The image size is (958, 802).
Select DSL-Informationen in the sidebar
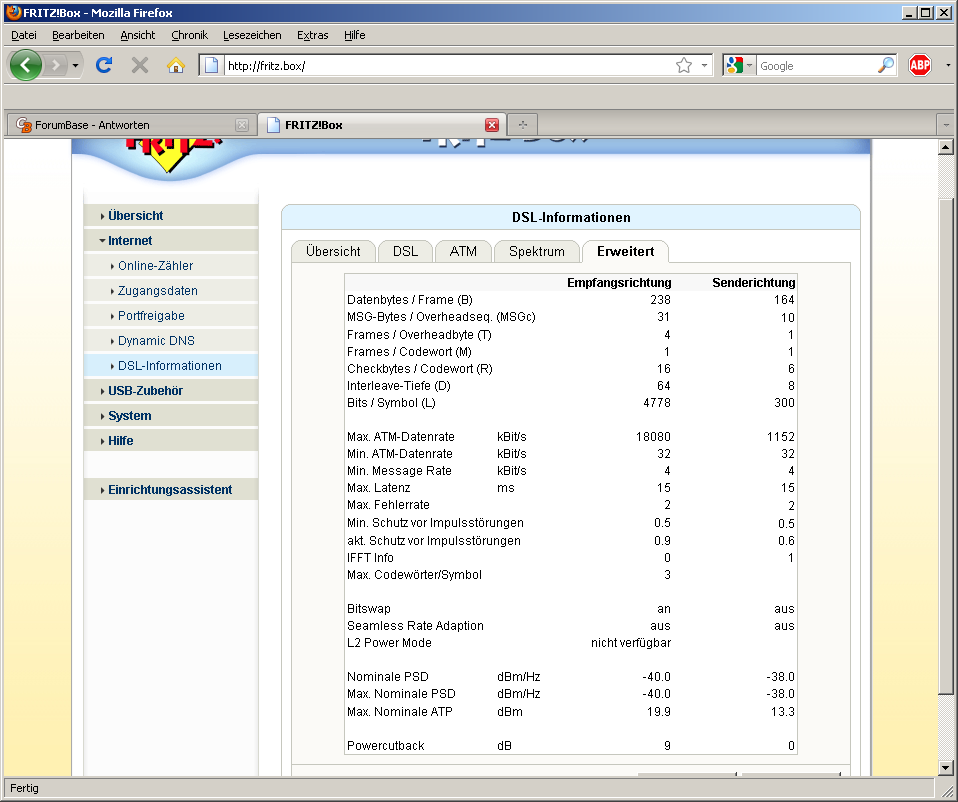169,366
